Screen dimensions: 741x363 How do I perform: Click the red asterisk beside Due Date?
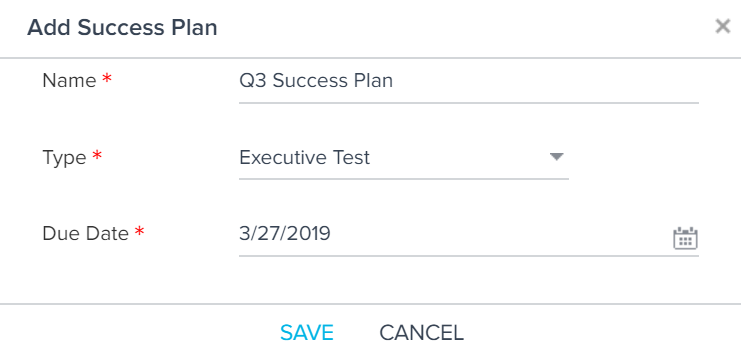[x=139, y=231]
